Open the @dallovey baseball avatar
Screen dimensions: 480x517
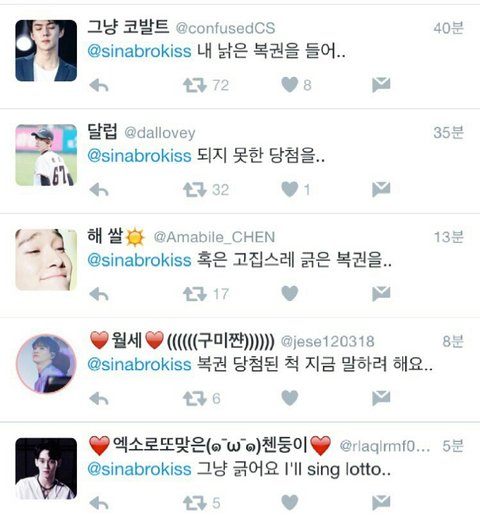pos(46,155)
